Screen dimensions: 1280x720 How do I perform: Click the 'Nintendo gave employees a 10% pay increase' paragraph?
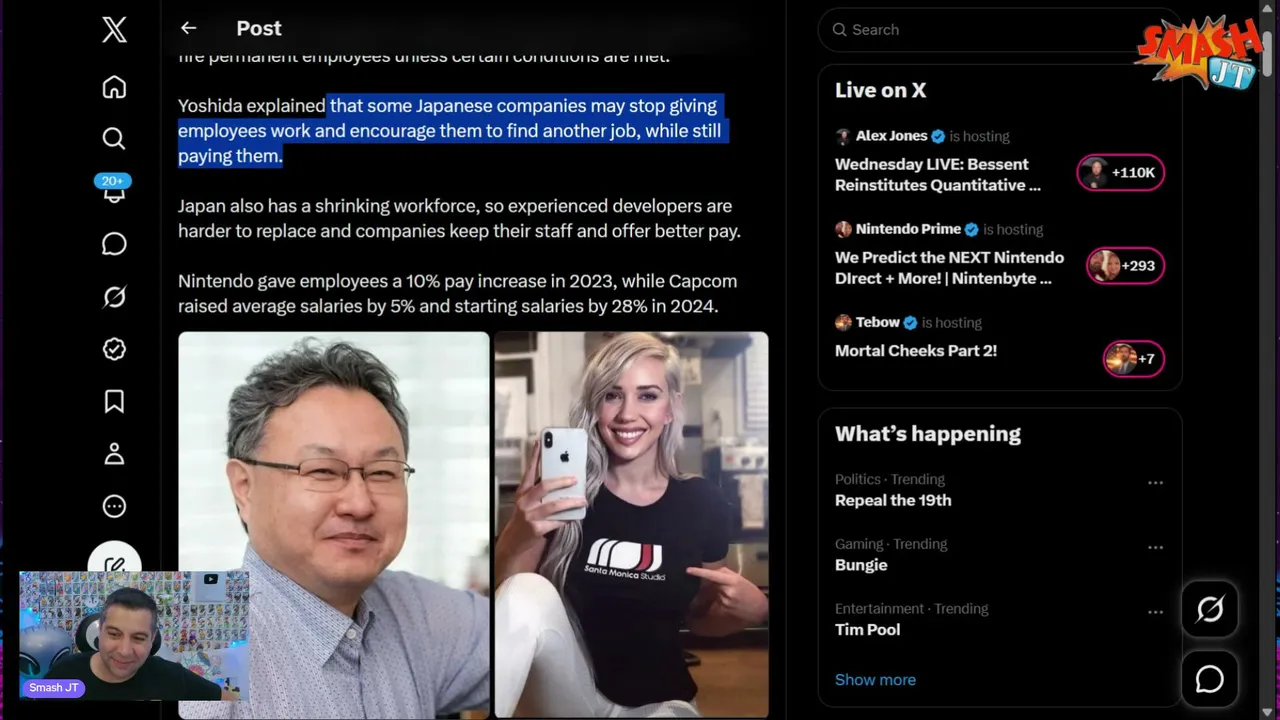tap(457, 293)
